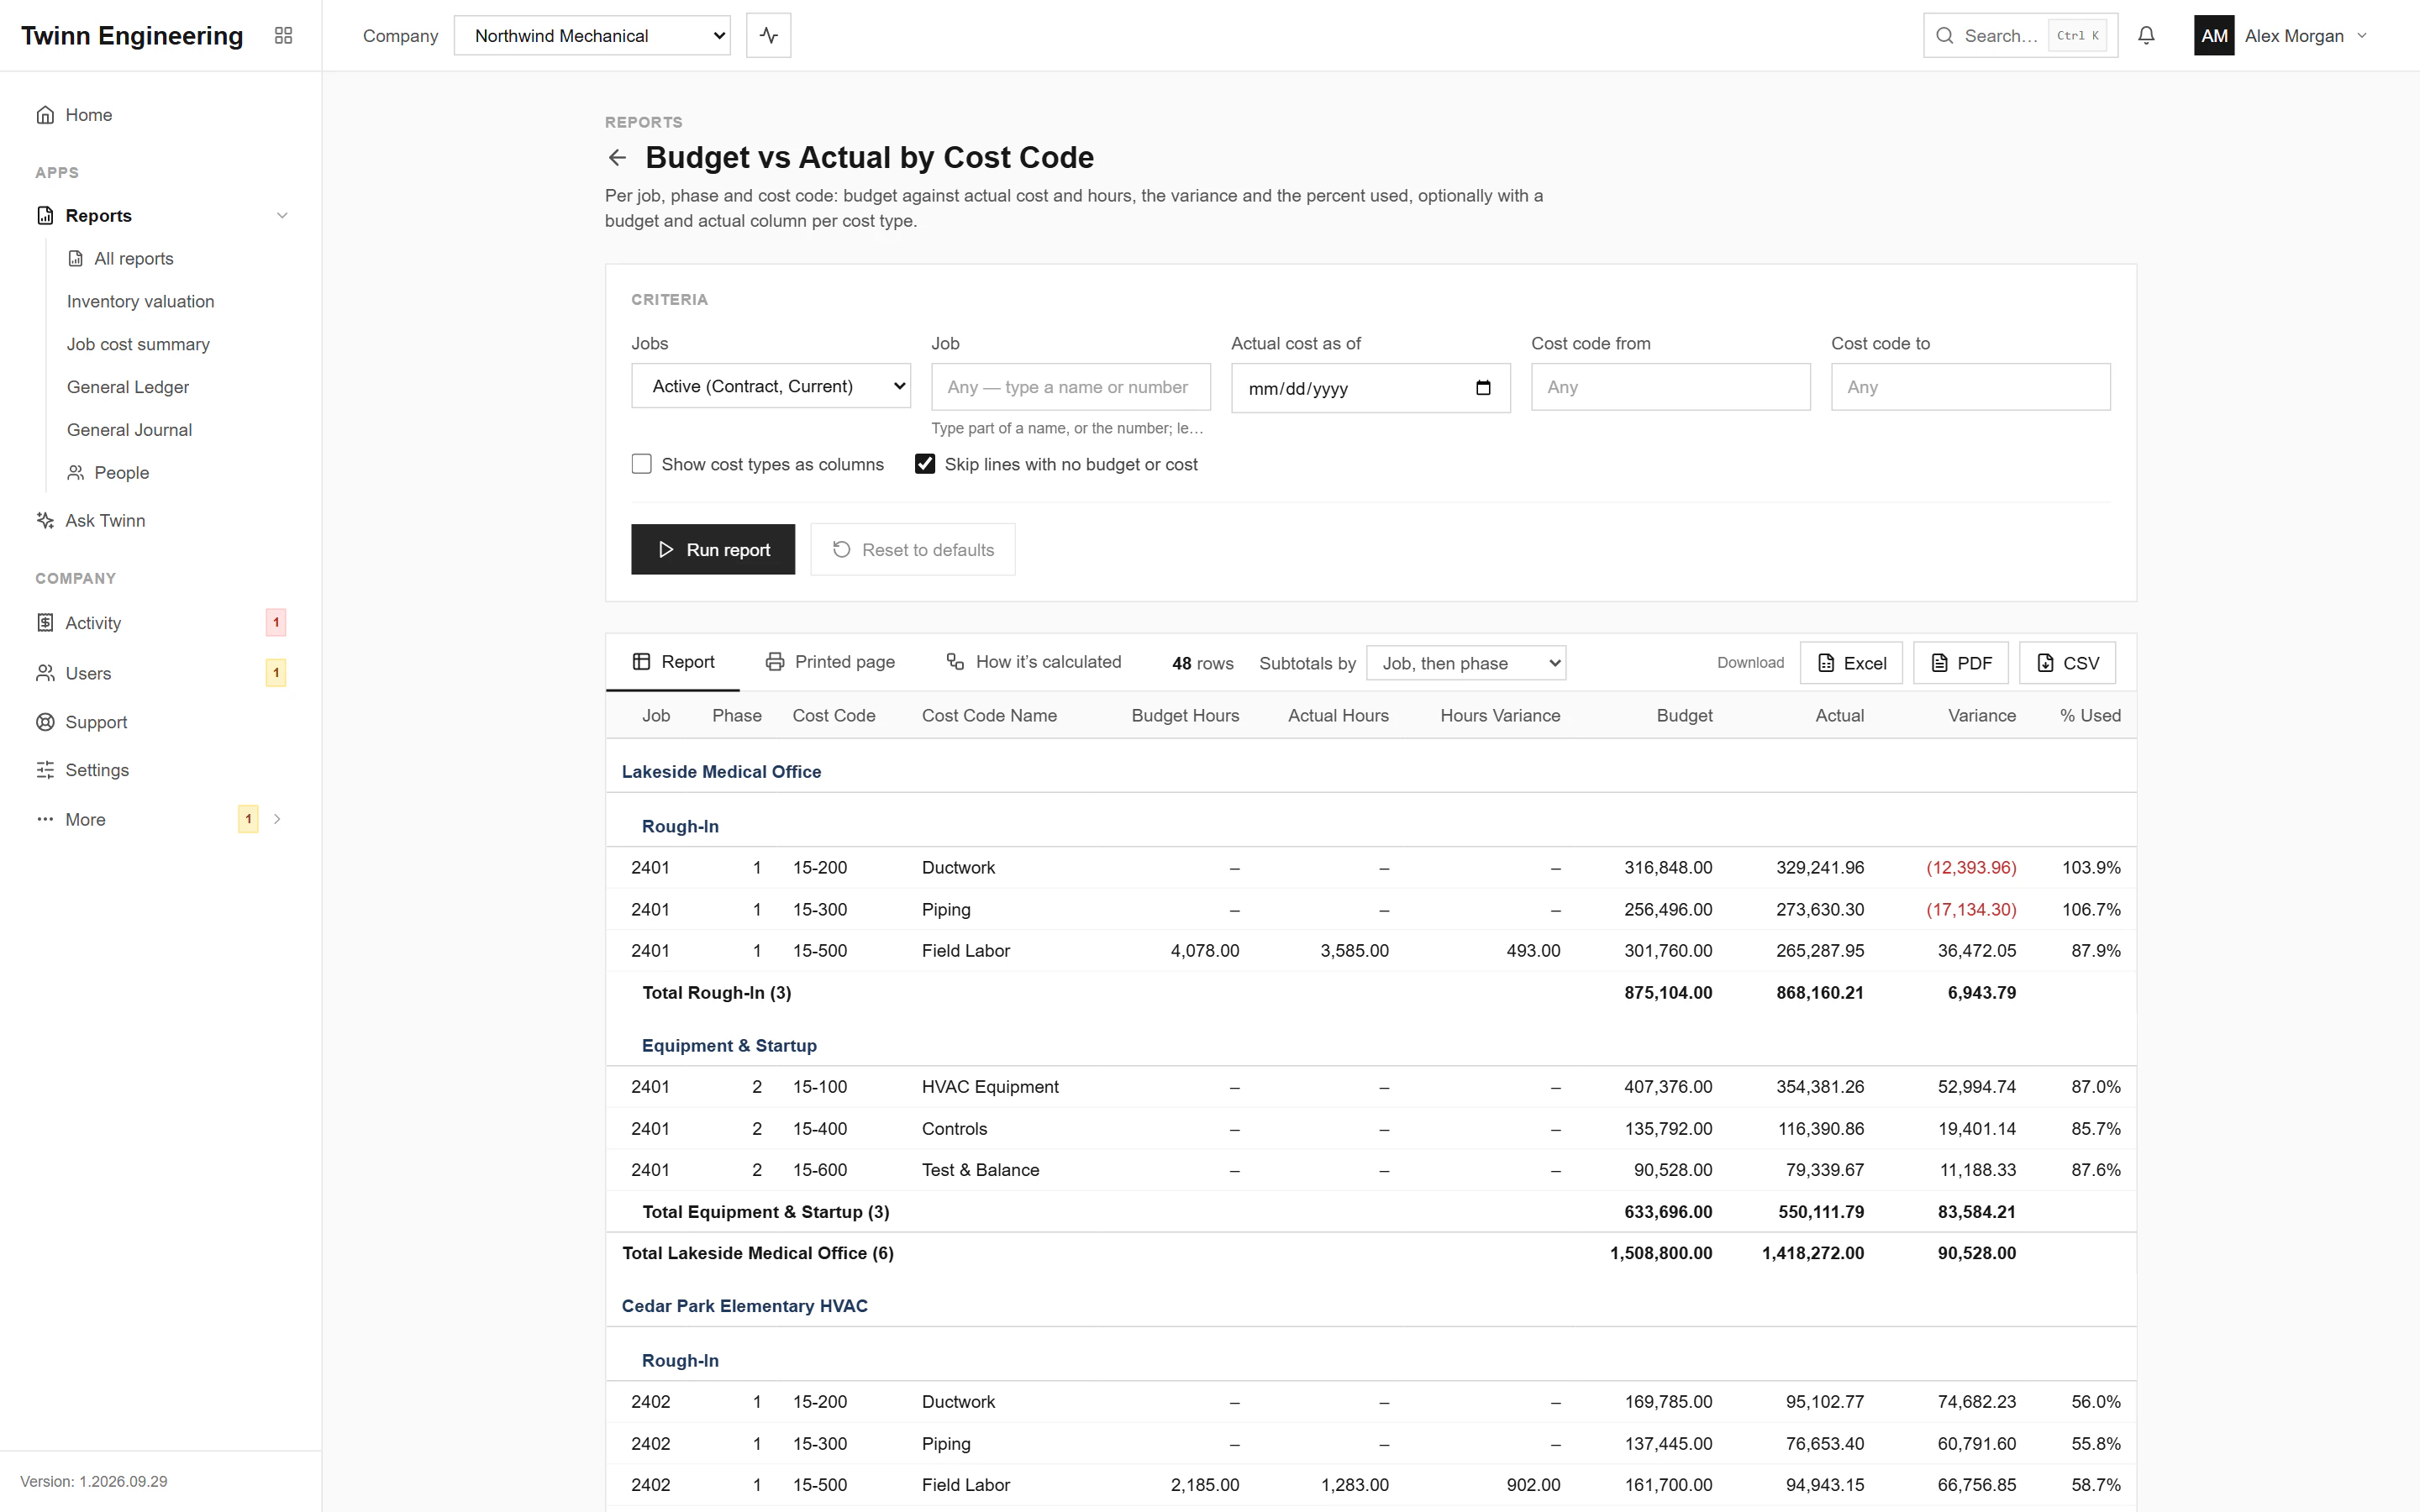2420x1512 pixels.
Task: Click the 4,078.00 budget hours cell
Action: (1205, 951)
